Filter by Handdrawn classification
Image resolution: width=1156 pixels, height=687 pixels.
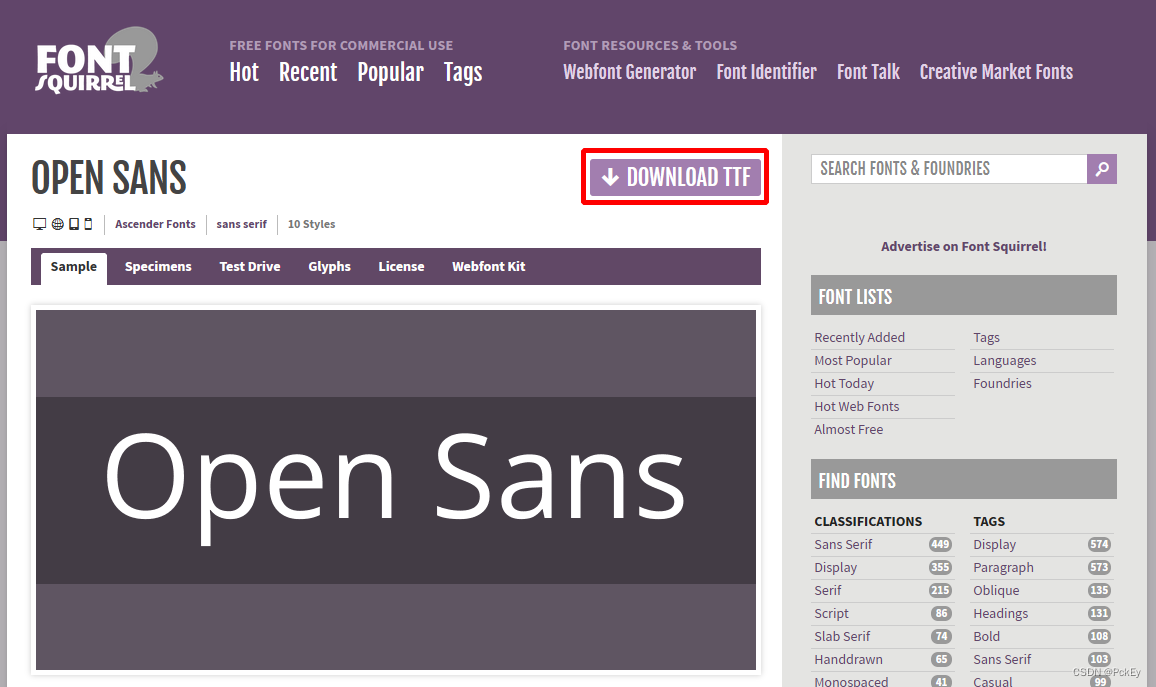coord(849,659)
